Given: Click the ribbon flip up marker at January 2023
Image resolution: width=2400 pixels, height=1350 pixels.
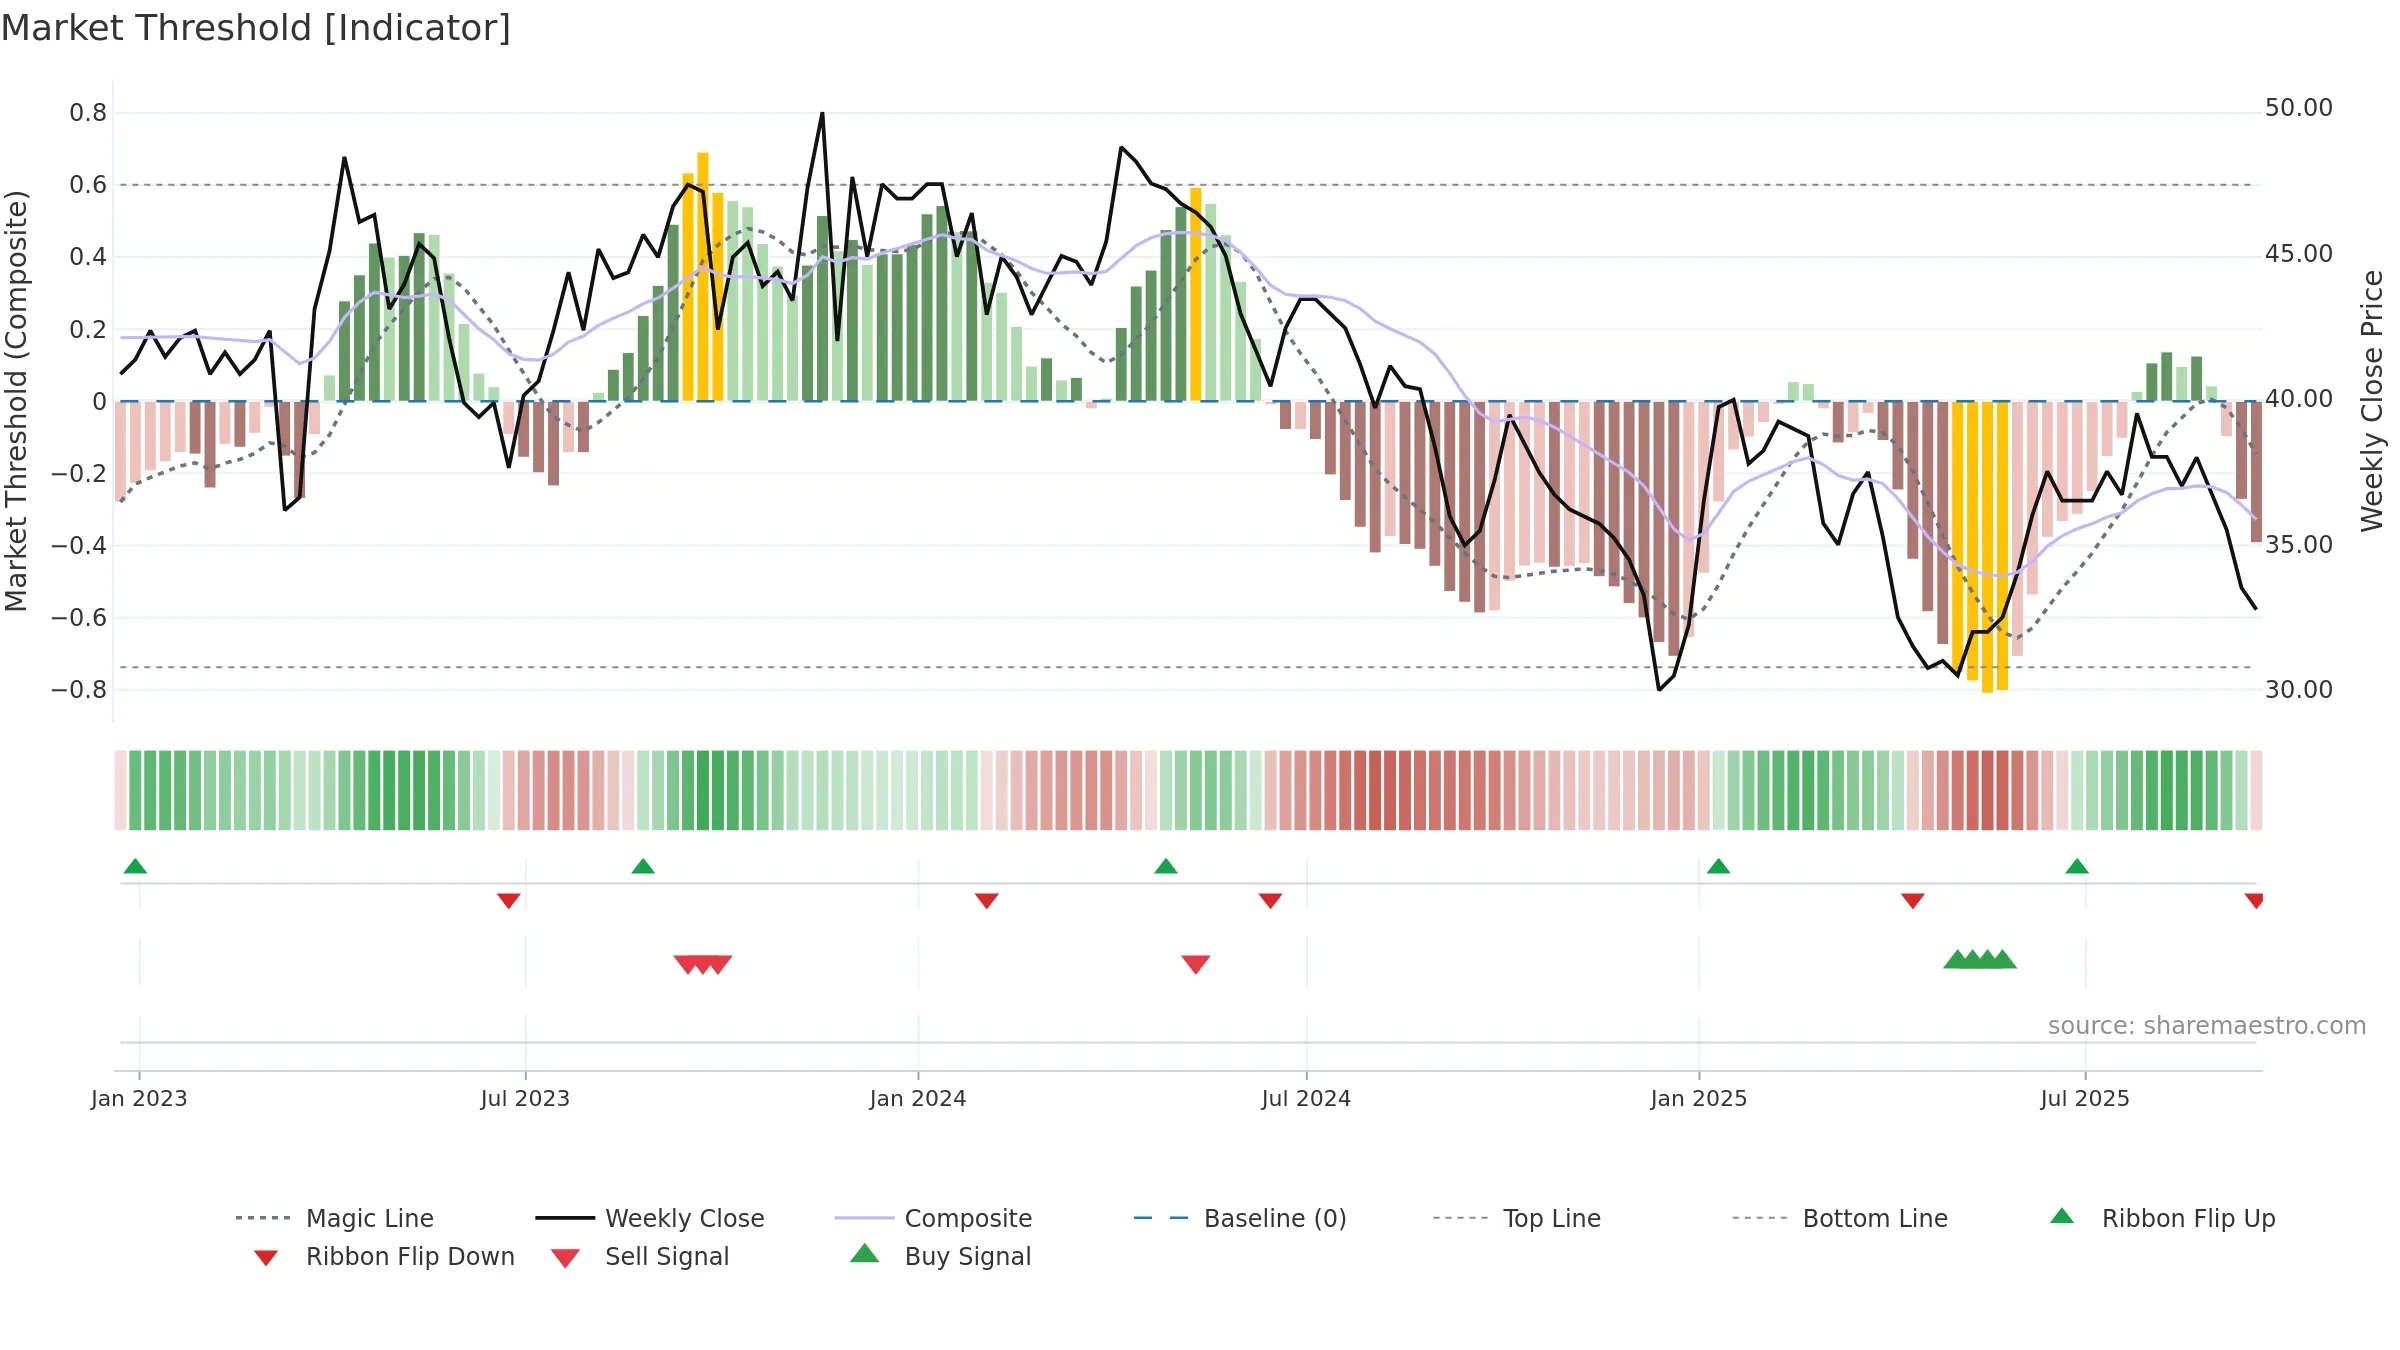Looking at the screenshot, I should pyautogui.click(x=135, y=866).
